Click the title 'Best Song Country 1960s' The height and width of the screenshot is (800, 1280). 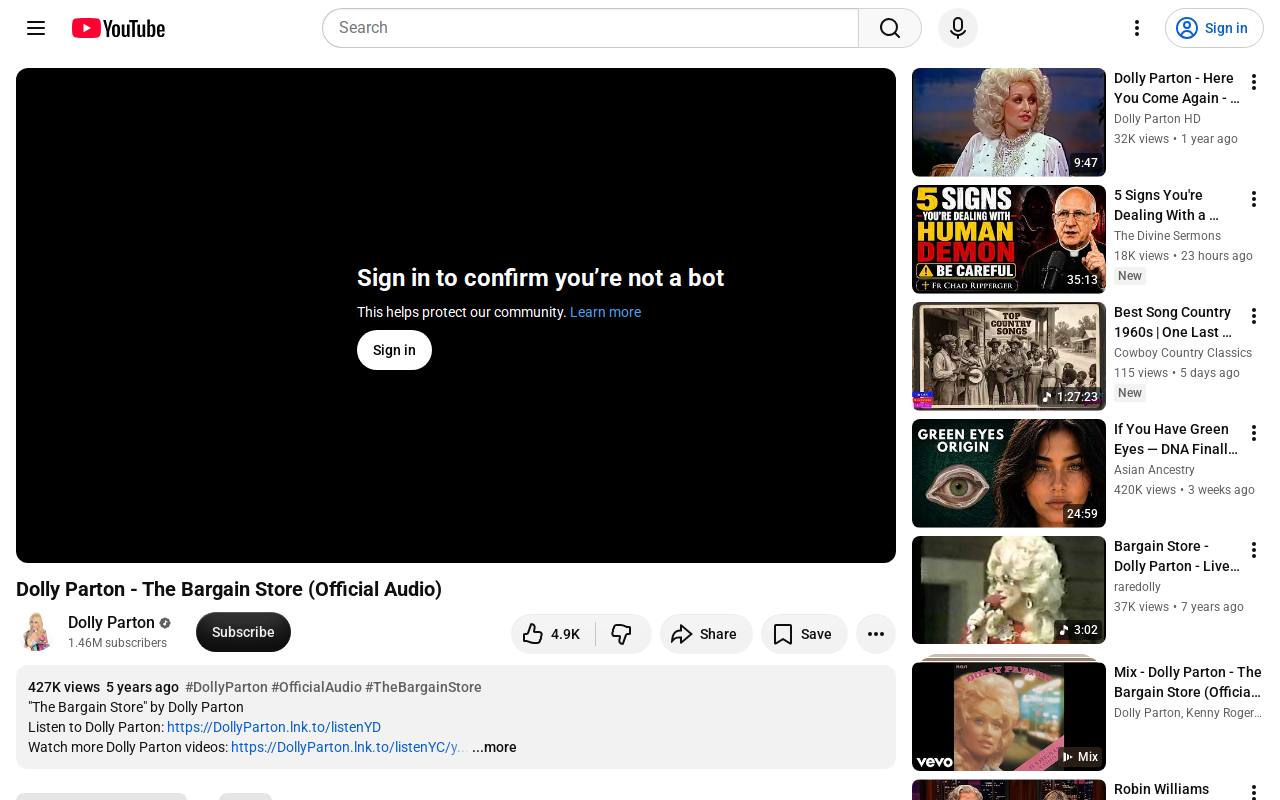(1173, 322)
